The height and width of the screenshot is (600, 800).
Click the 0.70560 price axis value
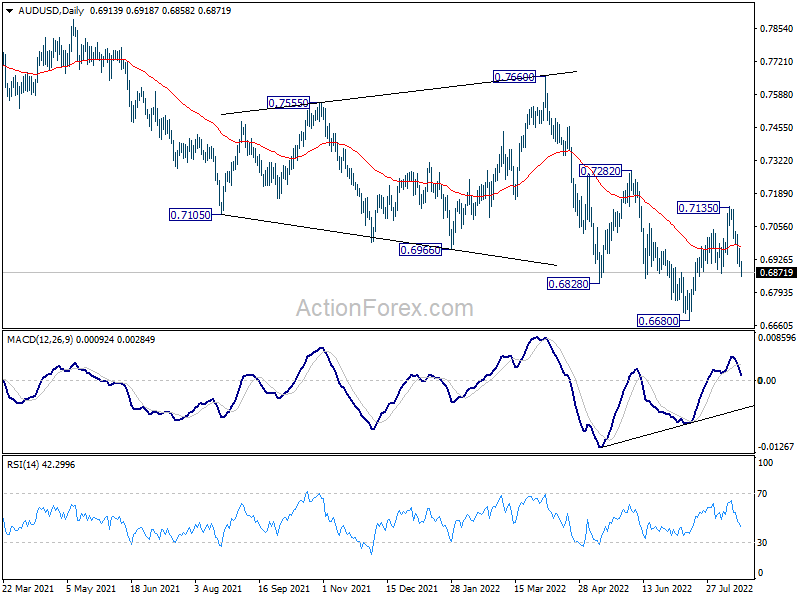pos(777,227)
